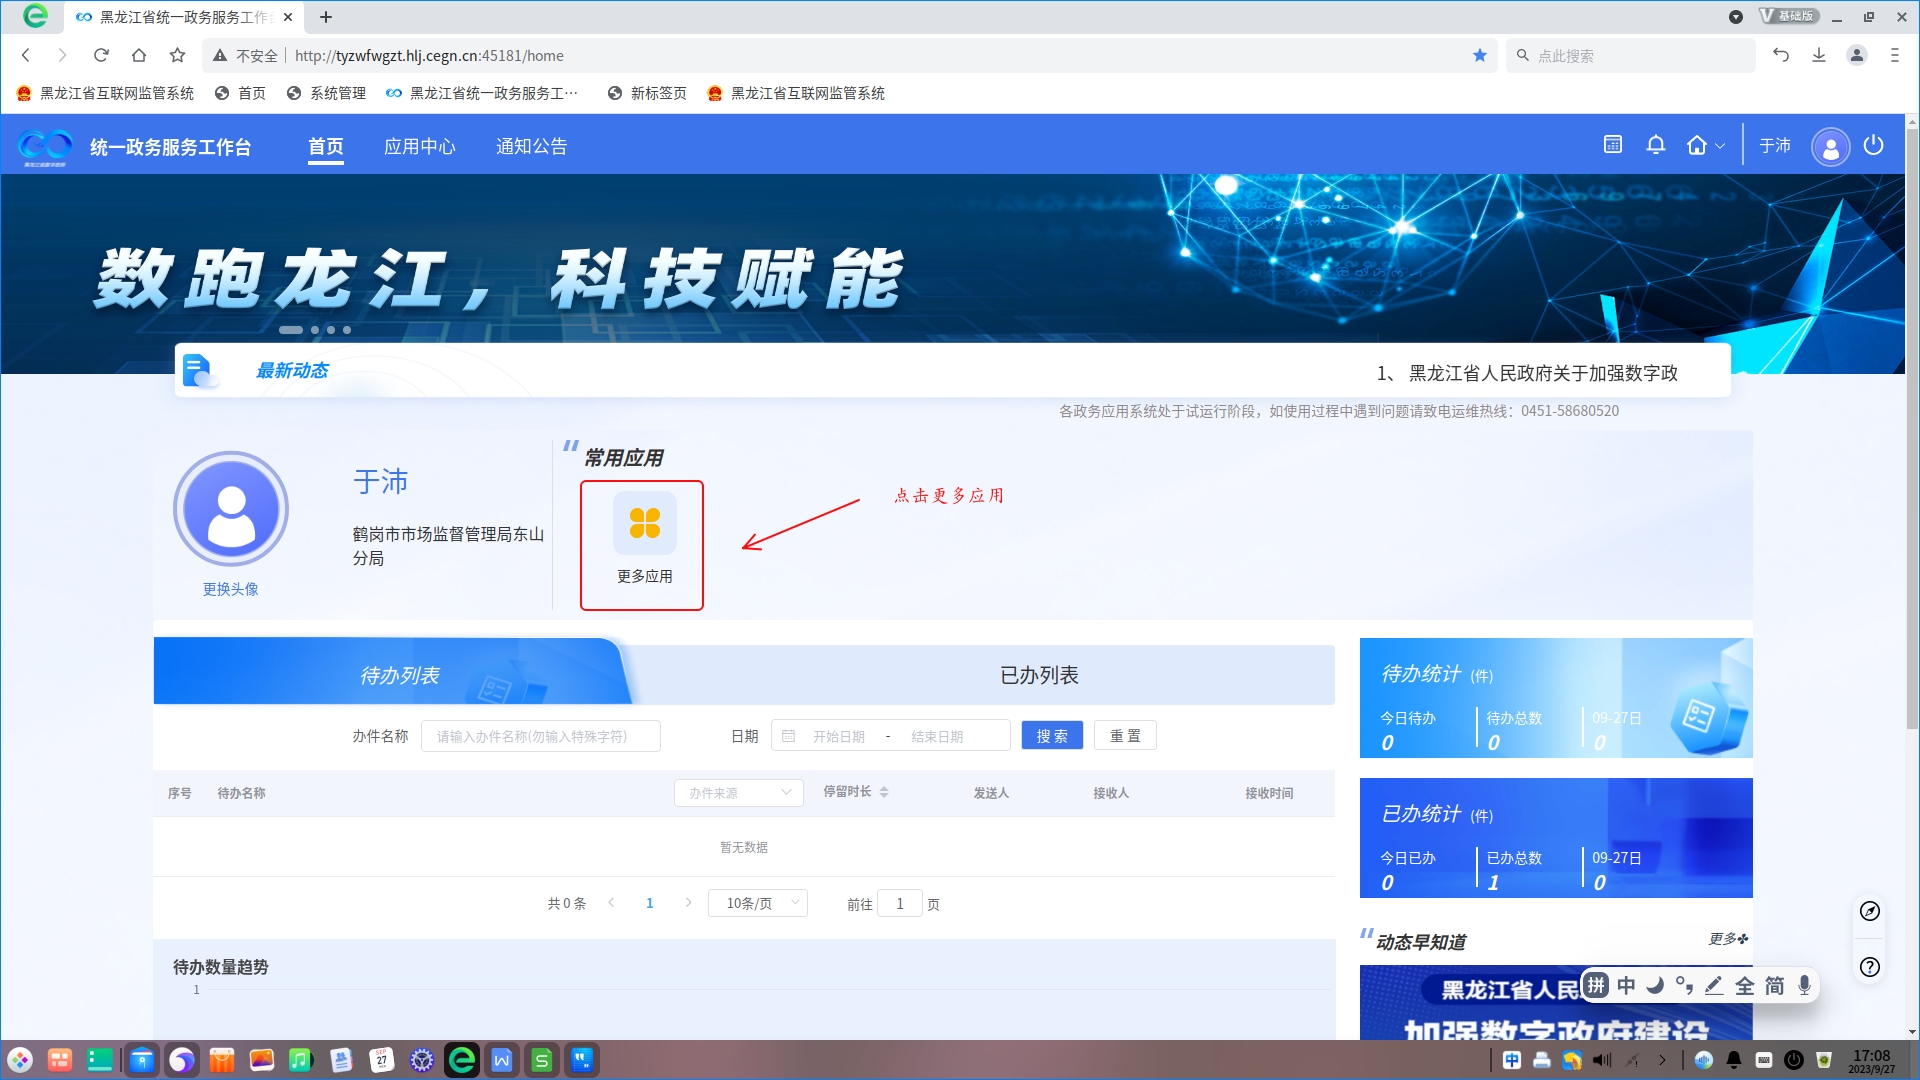Switch to 已办列表 tab
This screenshot has height=1080, width=1920.
tap(1038, 676)
